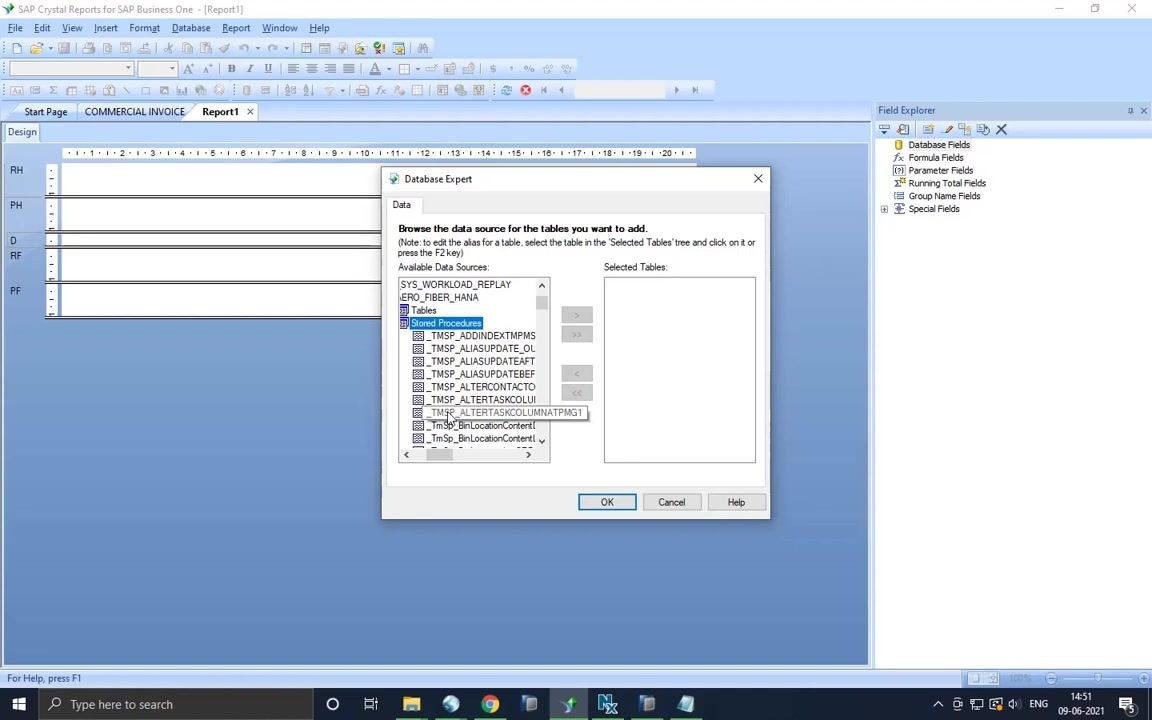This screenshot has height=720, width=1152.
Task: Switch to the COMMERCIAL INVOICE tab
Action: pos(134,112)
